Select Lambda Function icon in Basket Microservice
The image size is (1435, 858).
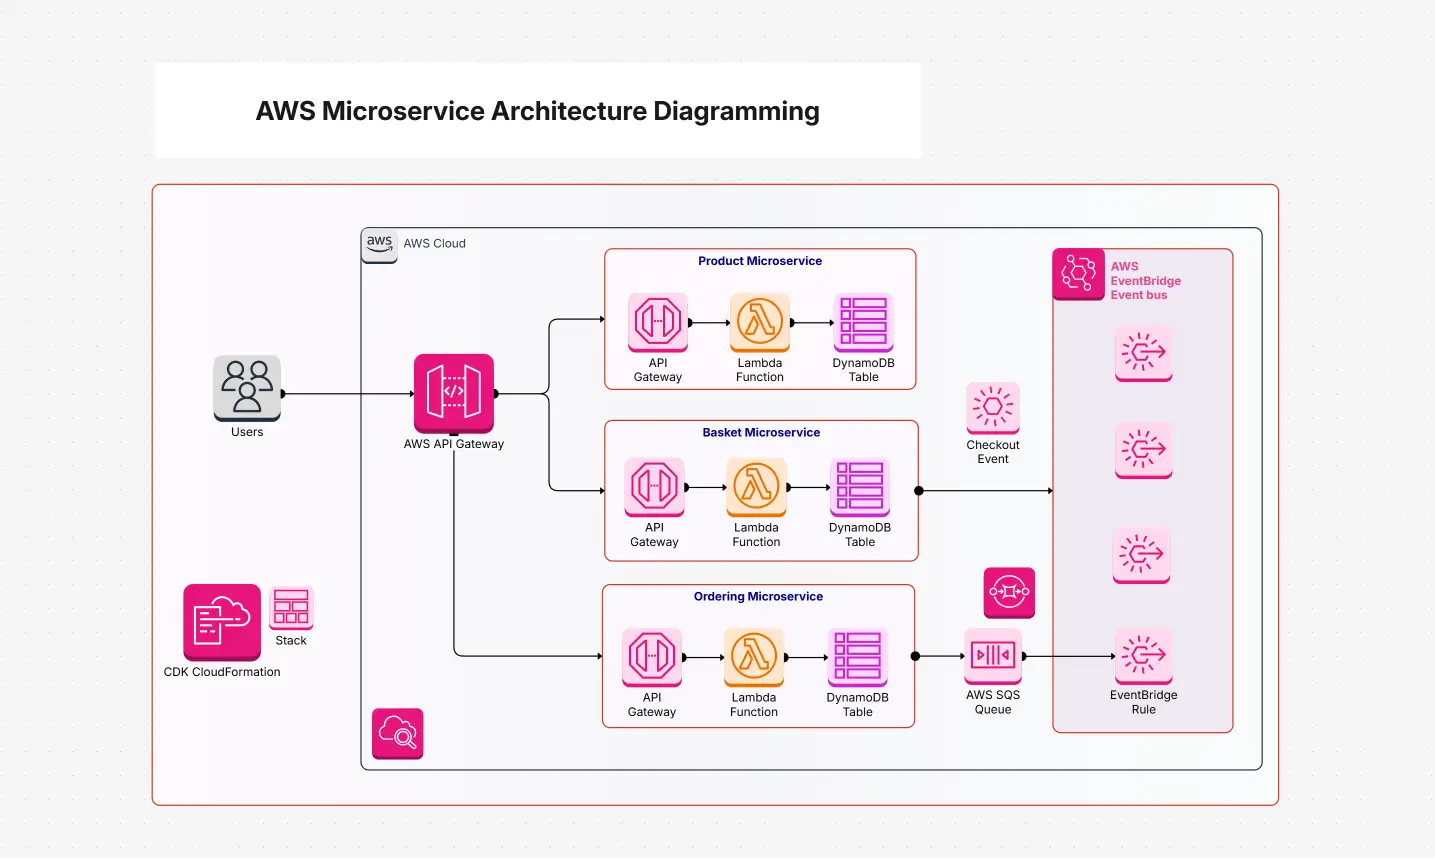756,487
